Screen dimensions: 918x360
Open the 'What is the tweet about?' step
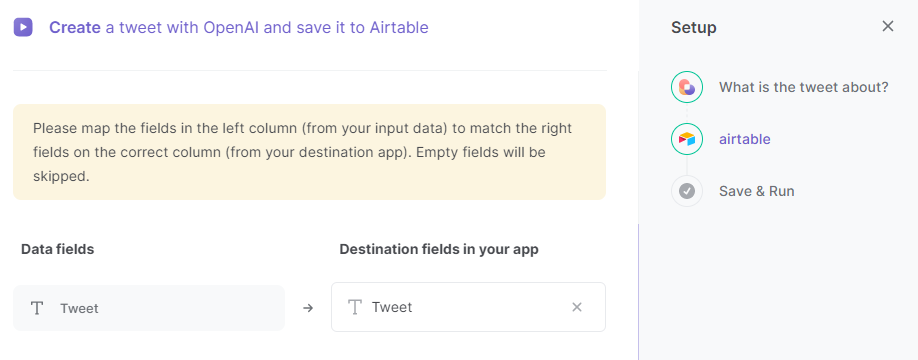(x=804, y=87)
